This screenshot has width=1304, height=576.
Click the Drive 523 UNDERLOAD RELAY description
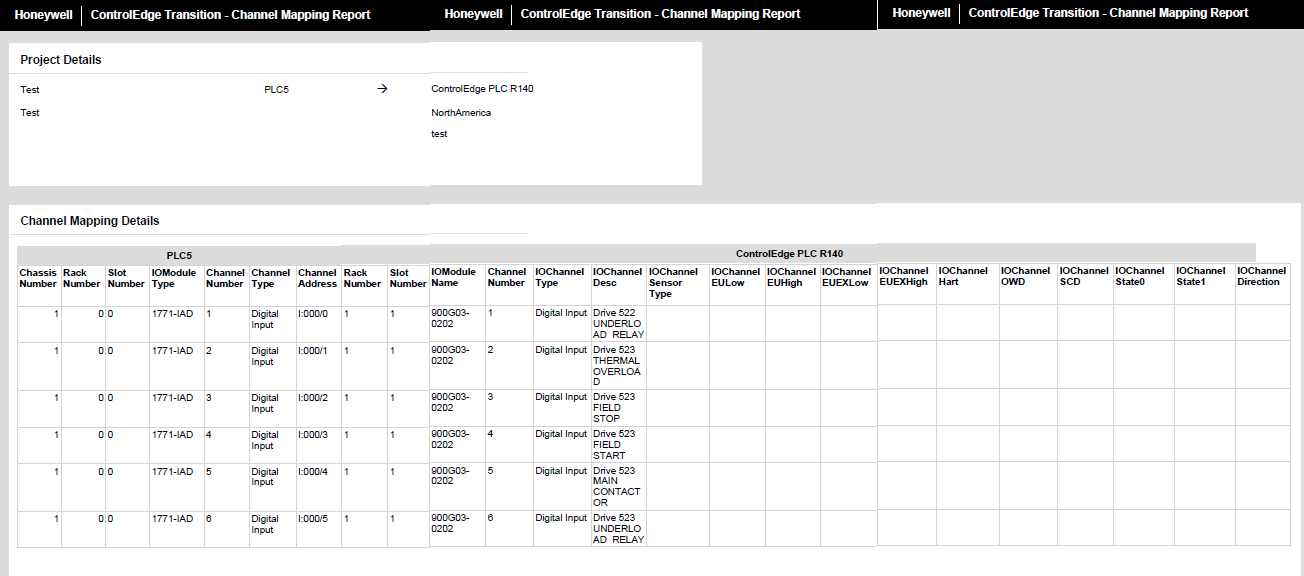pos(618,529)
